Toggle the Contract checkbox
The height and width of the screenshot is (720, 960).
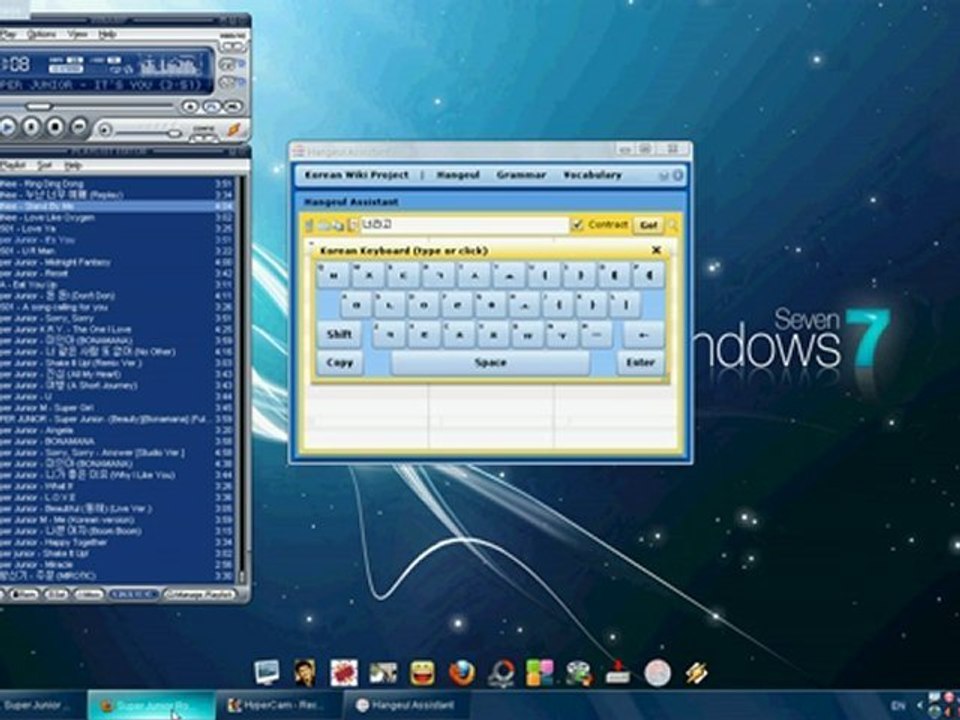(x=577, y=225)
